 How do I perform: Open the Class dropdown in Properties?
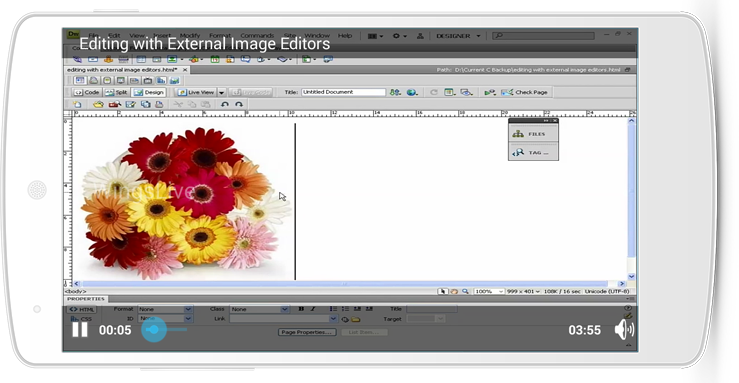pos(259,310)
